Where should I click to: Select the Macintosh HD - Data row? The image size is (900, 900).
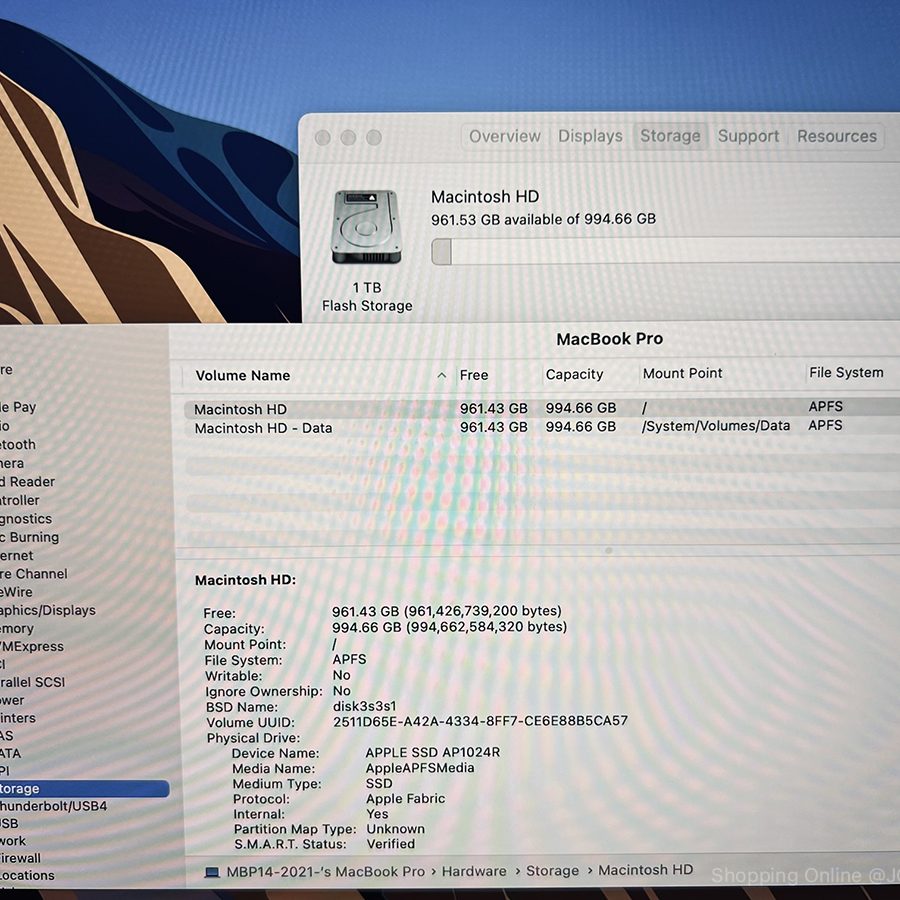(541, 427)
